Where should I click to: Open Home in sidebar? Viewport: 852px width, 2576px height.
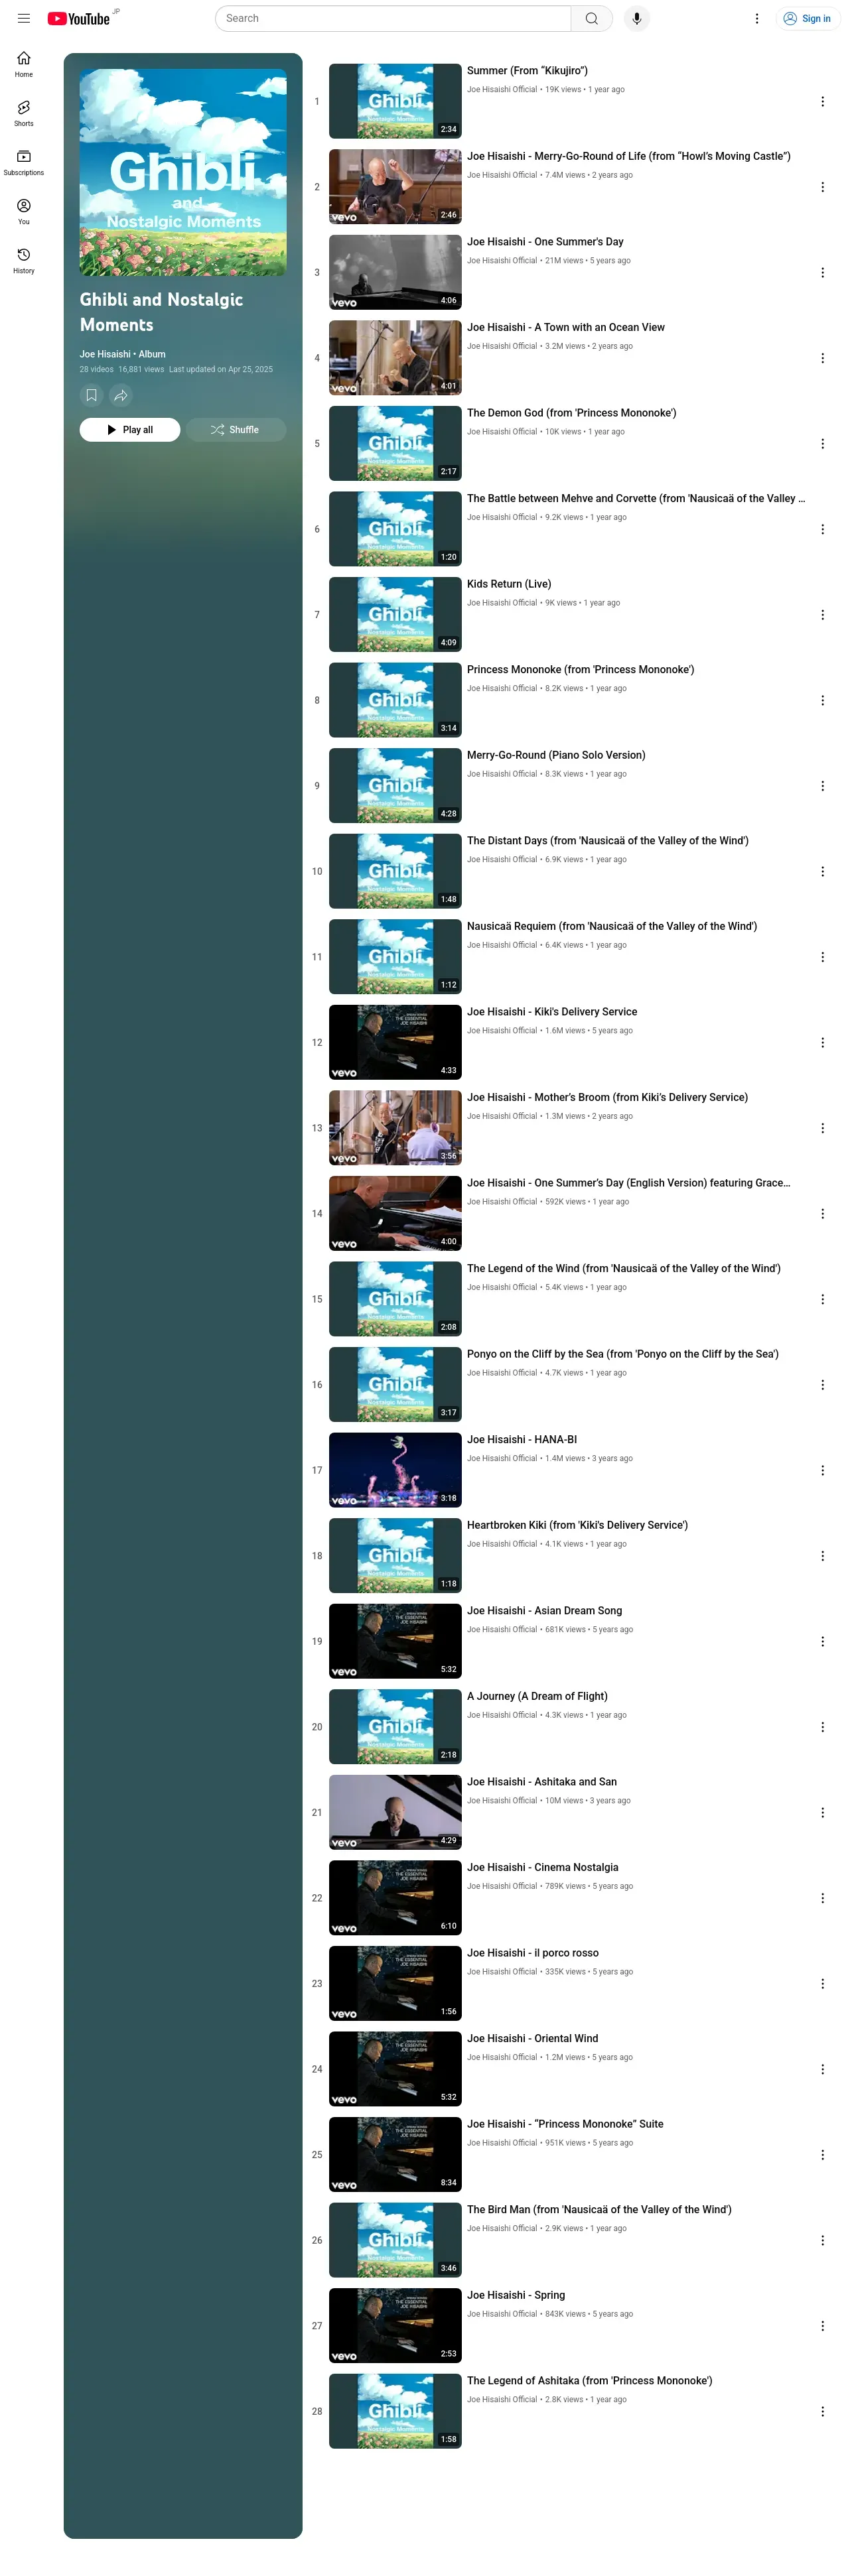(24, 64)
